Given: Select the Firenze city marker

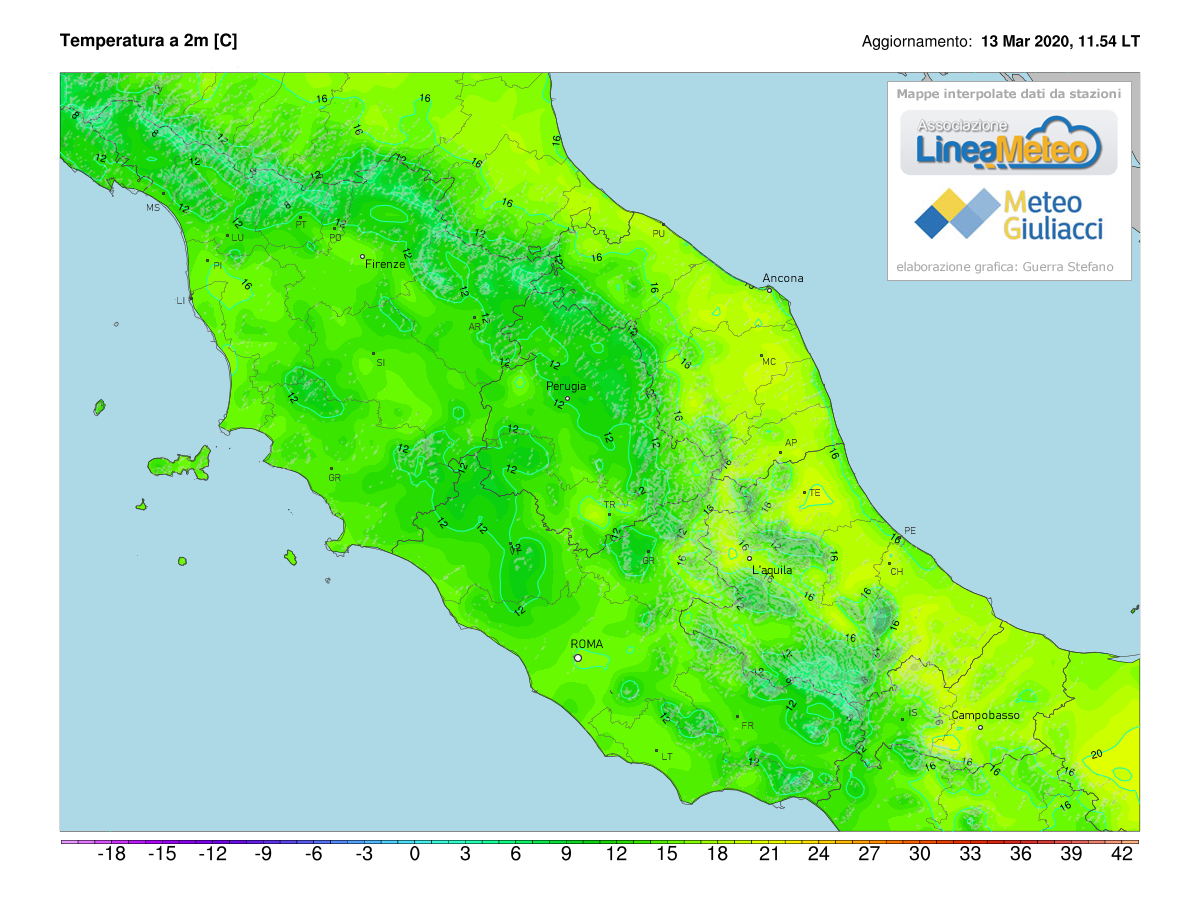Looking at the screenshot, I should tap(363, 256).
